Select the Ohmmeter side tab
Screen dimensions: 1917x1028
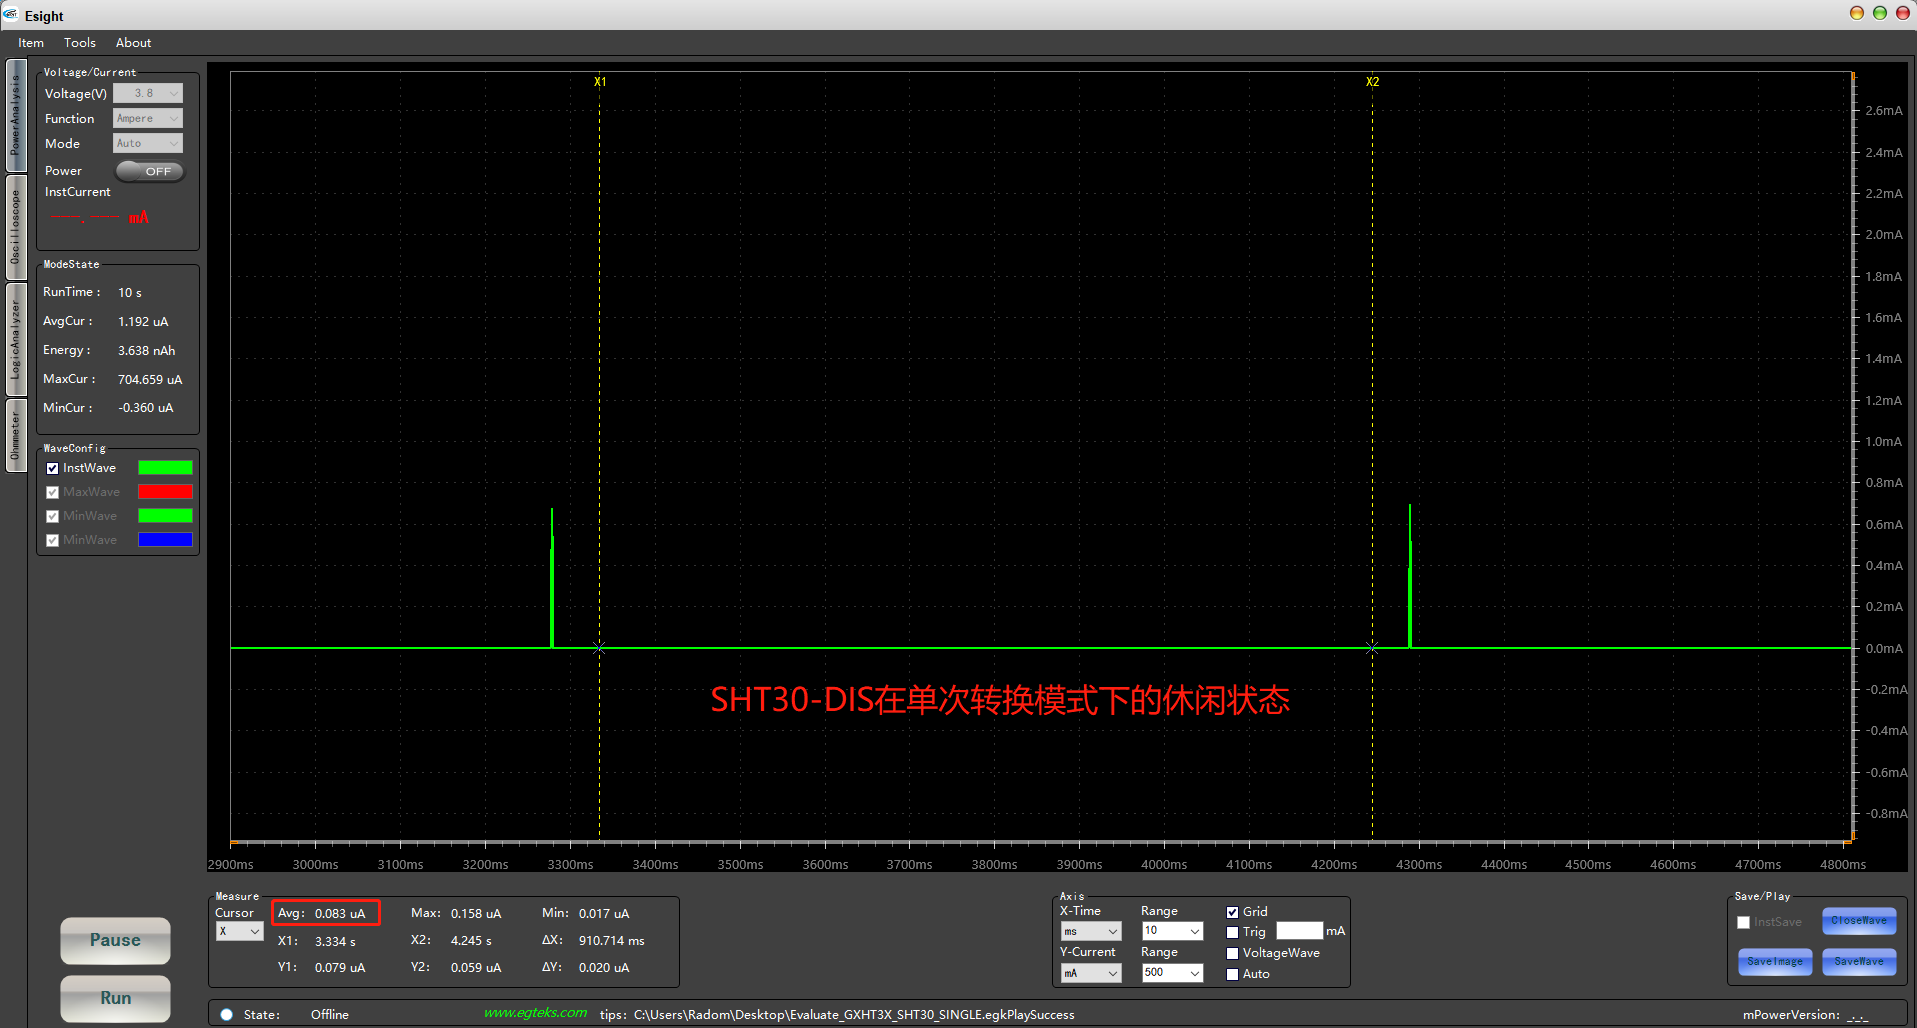pos(16,436)
